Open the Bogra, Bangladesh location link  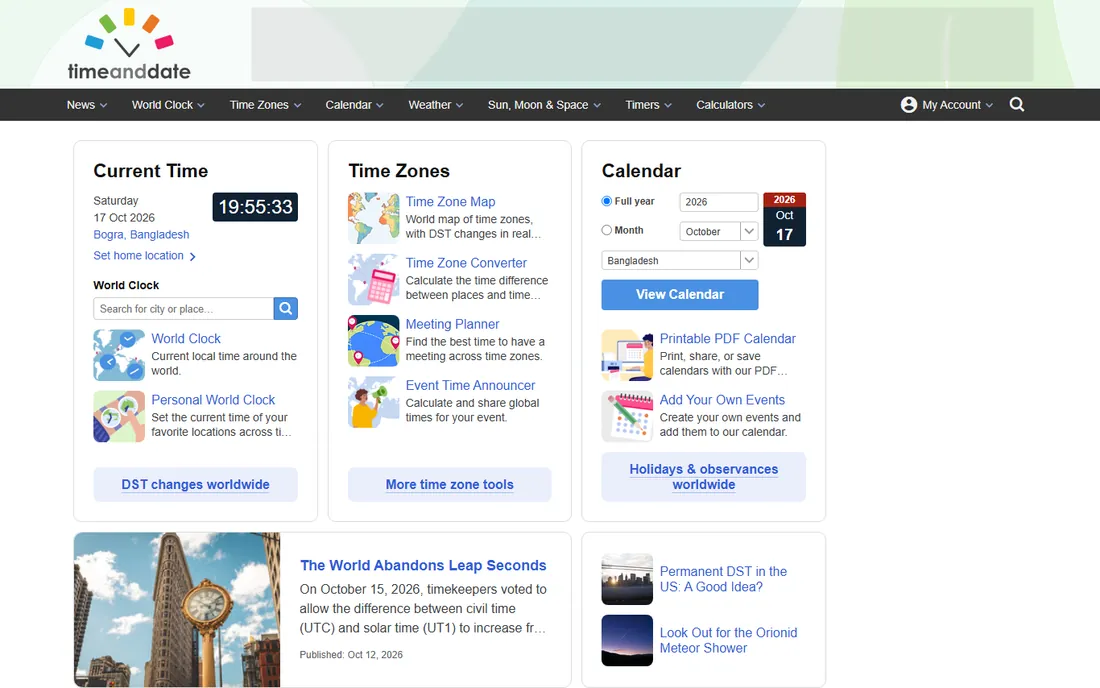[x=141, y=234]
